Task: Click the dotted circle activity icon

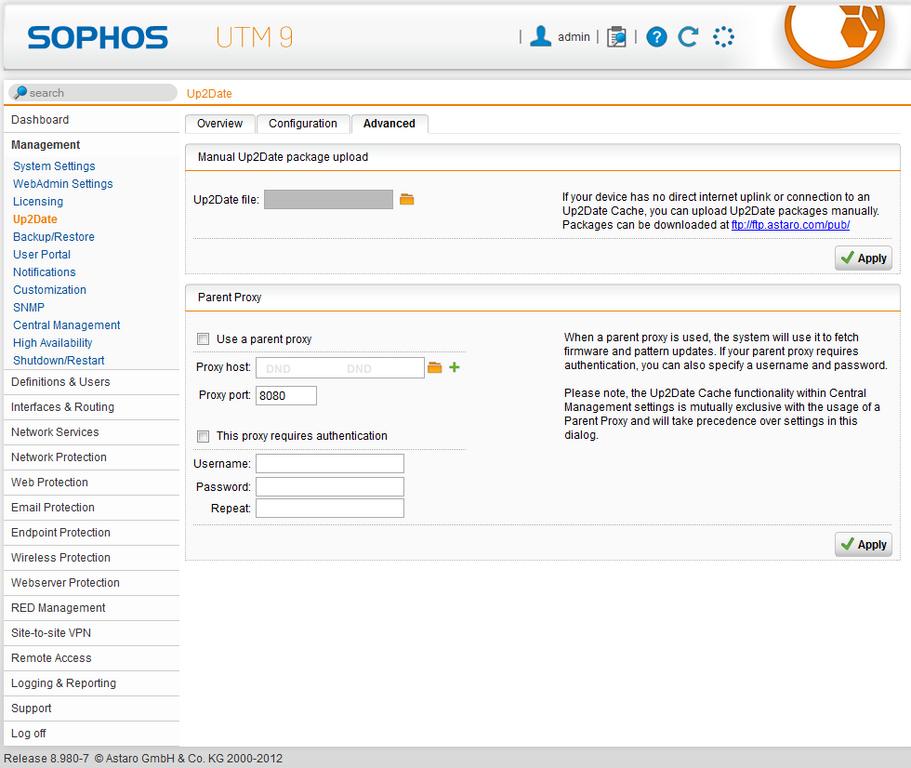Action: (x=723, y=37)
